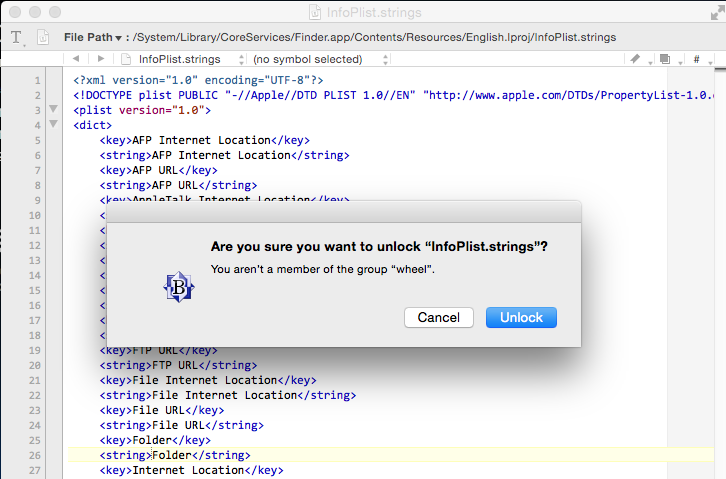Place cursor in the 'Folder' string on line 26

click(x=172, y=455)
